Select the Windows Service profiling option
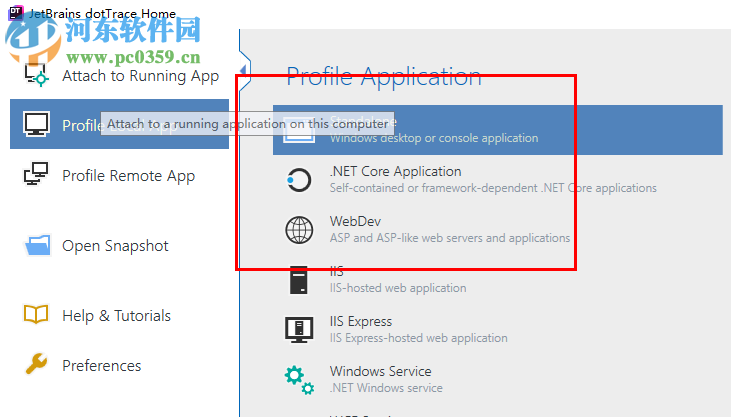This screenshot has width=731, height=417. tap(380, 372)
